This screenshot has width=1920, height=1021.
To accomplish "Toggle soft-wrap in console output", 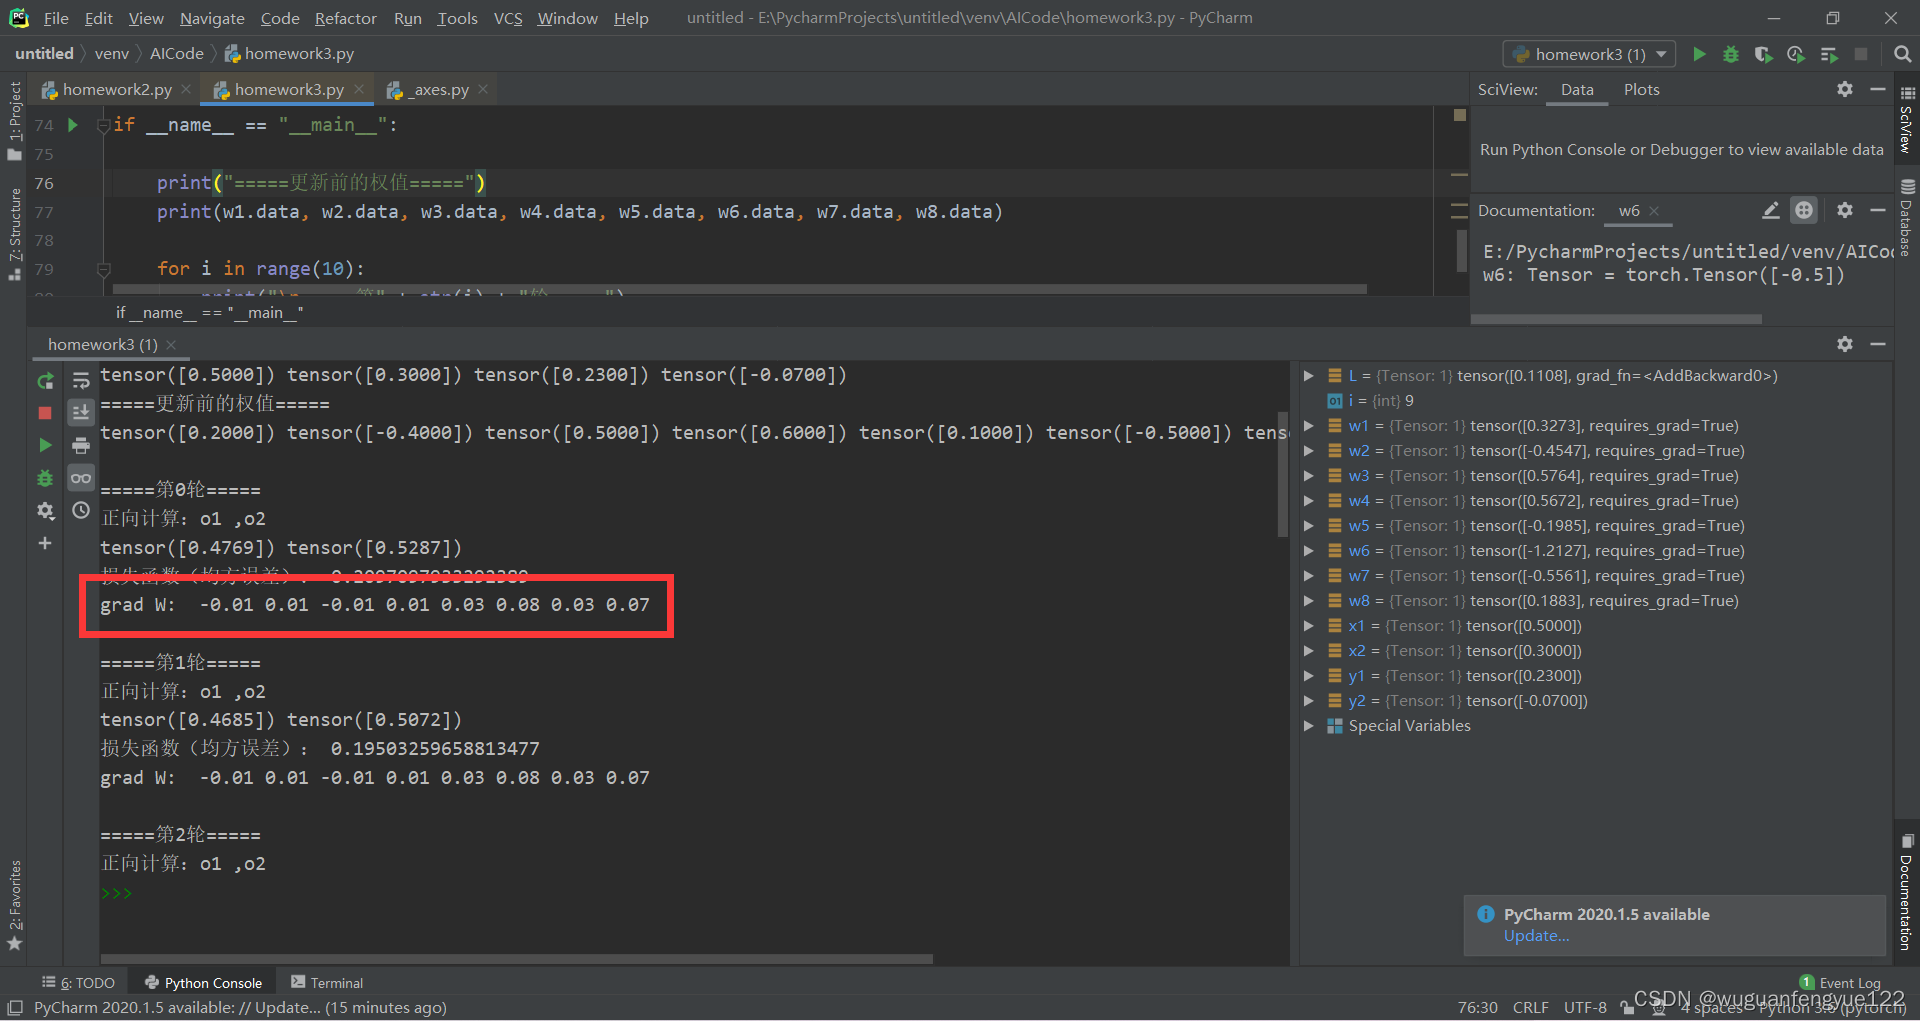I will [81, 381].
